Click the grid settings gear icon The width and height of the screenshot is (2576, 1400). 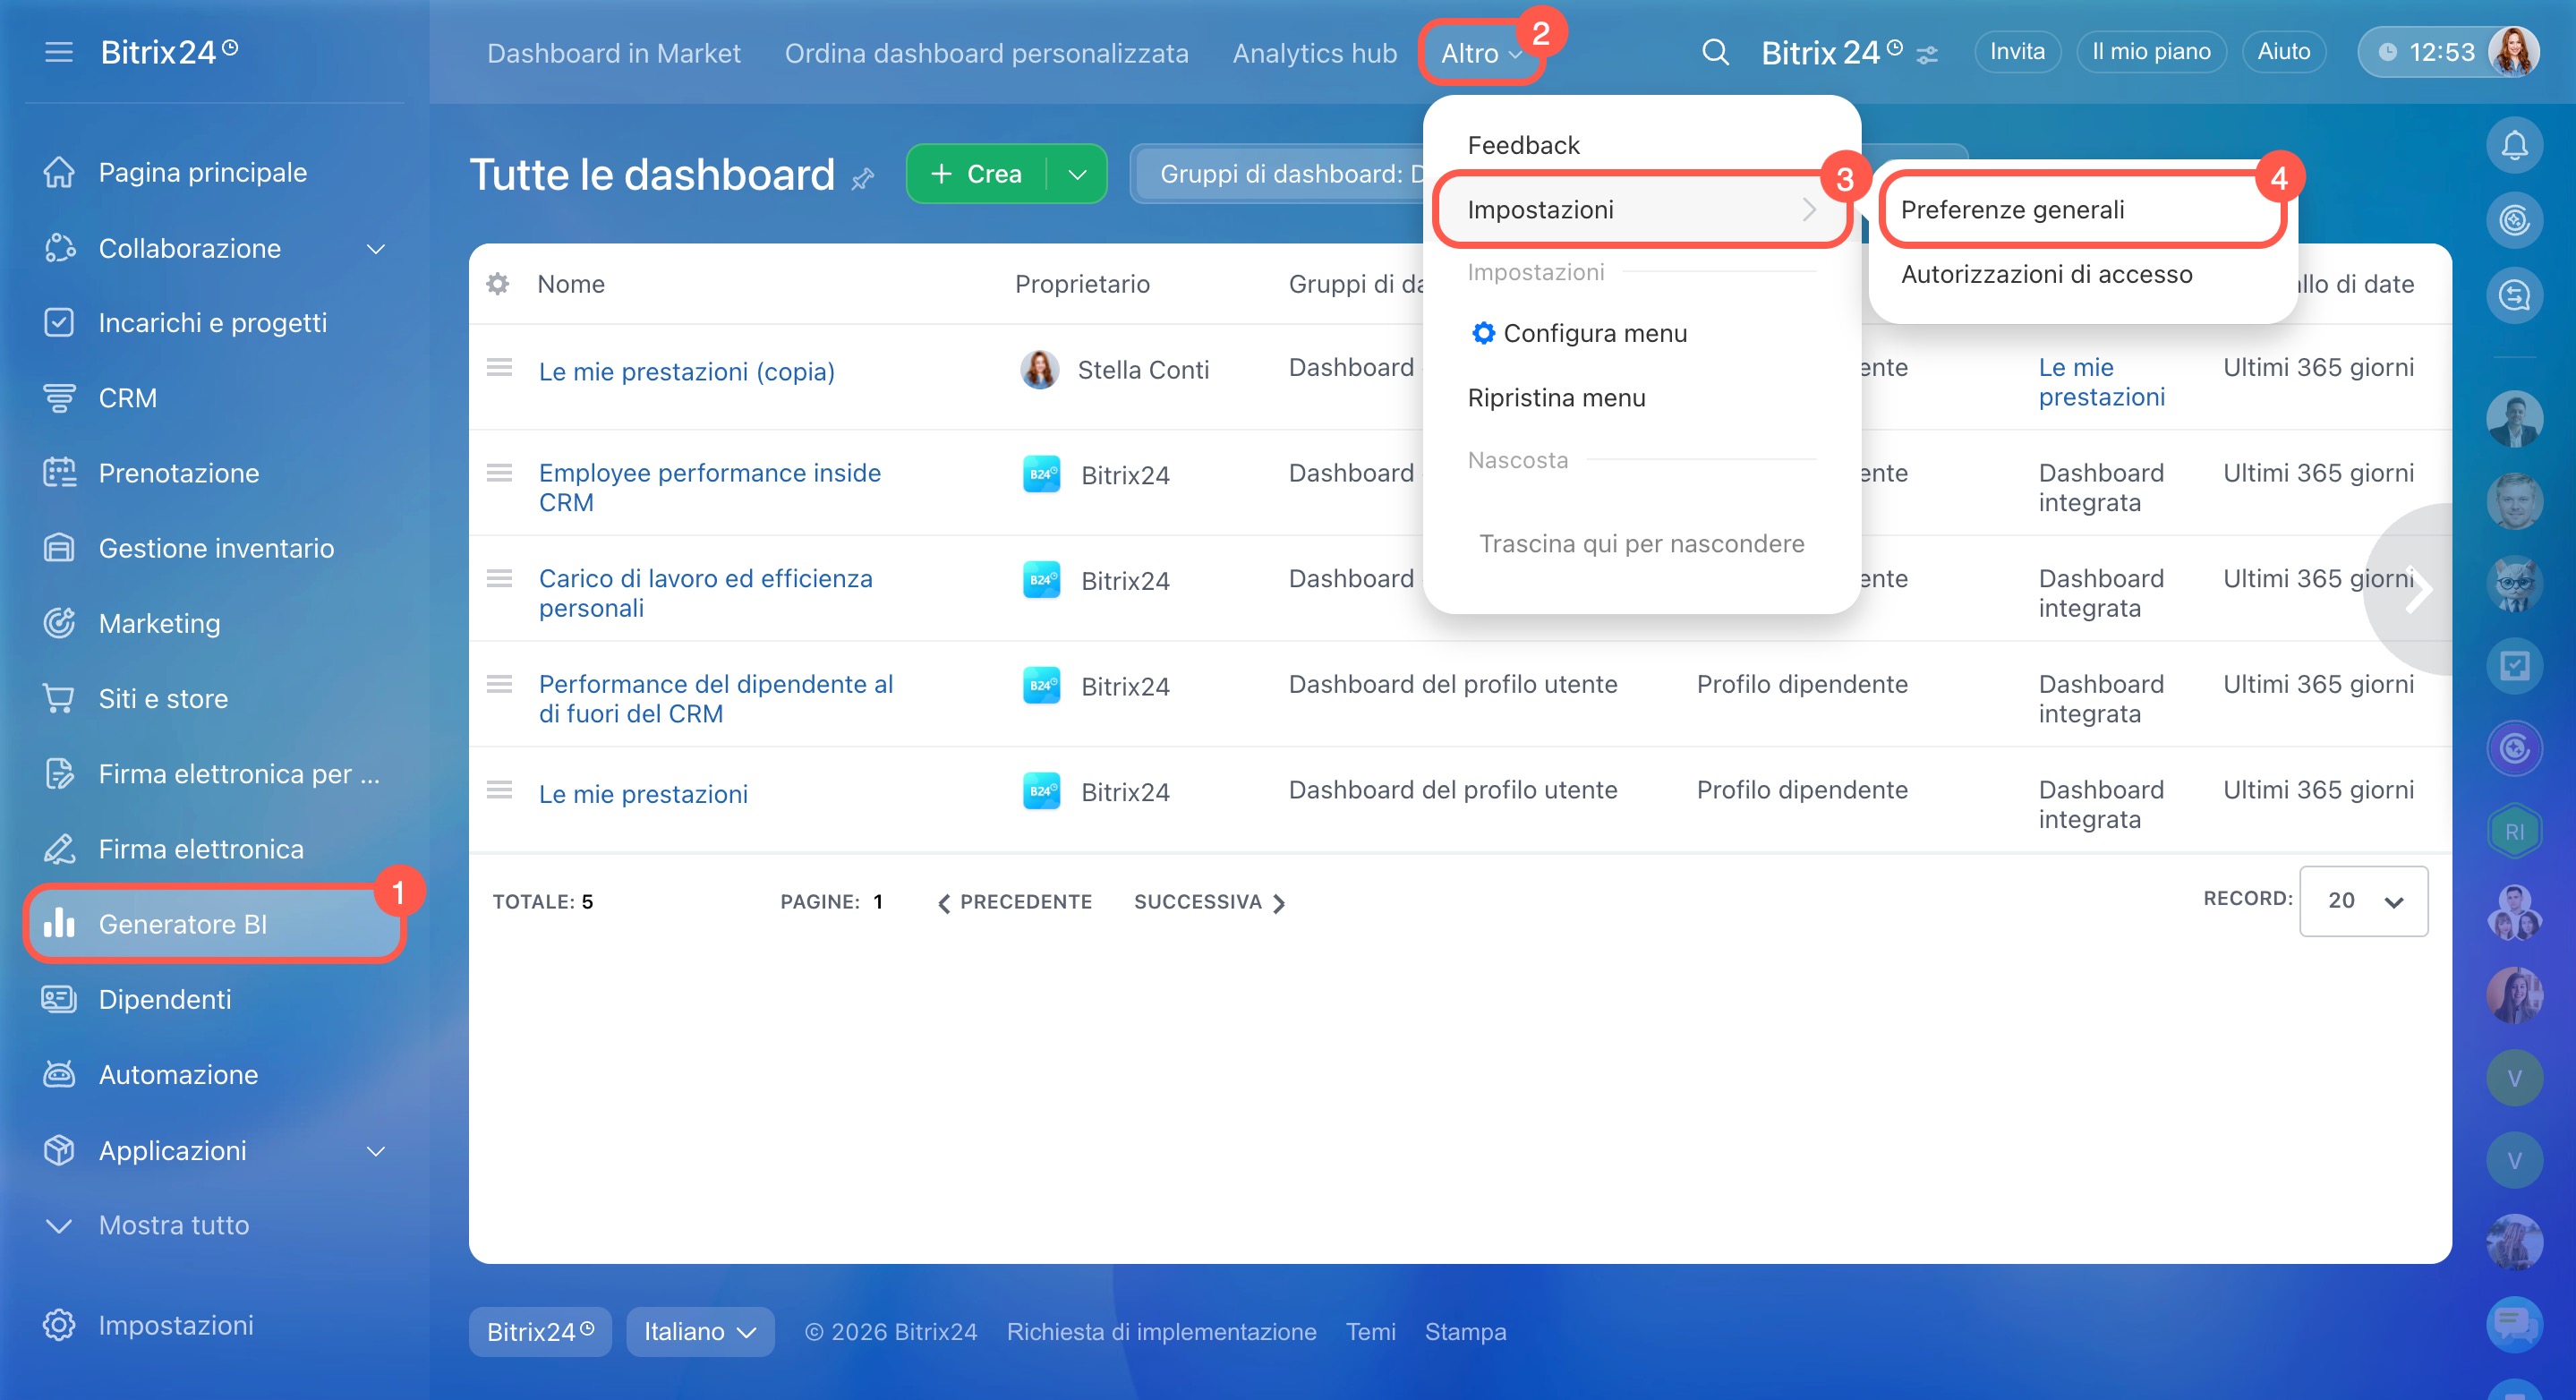click(497, 284)
